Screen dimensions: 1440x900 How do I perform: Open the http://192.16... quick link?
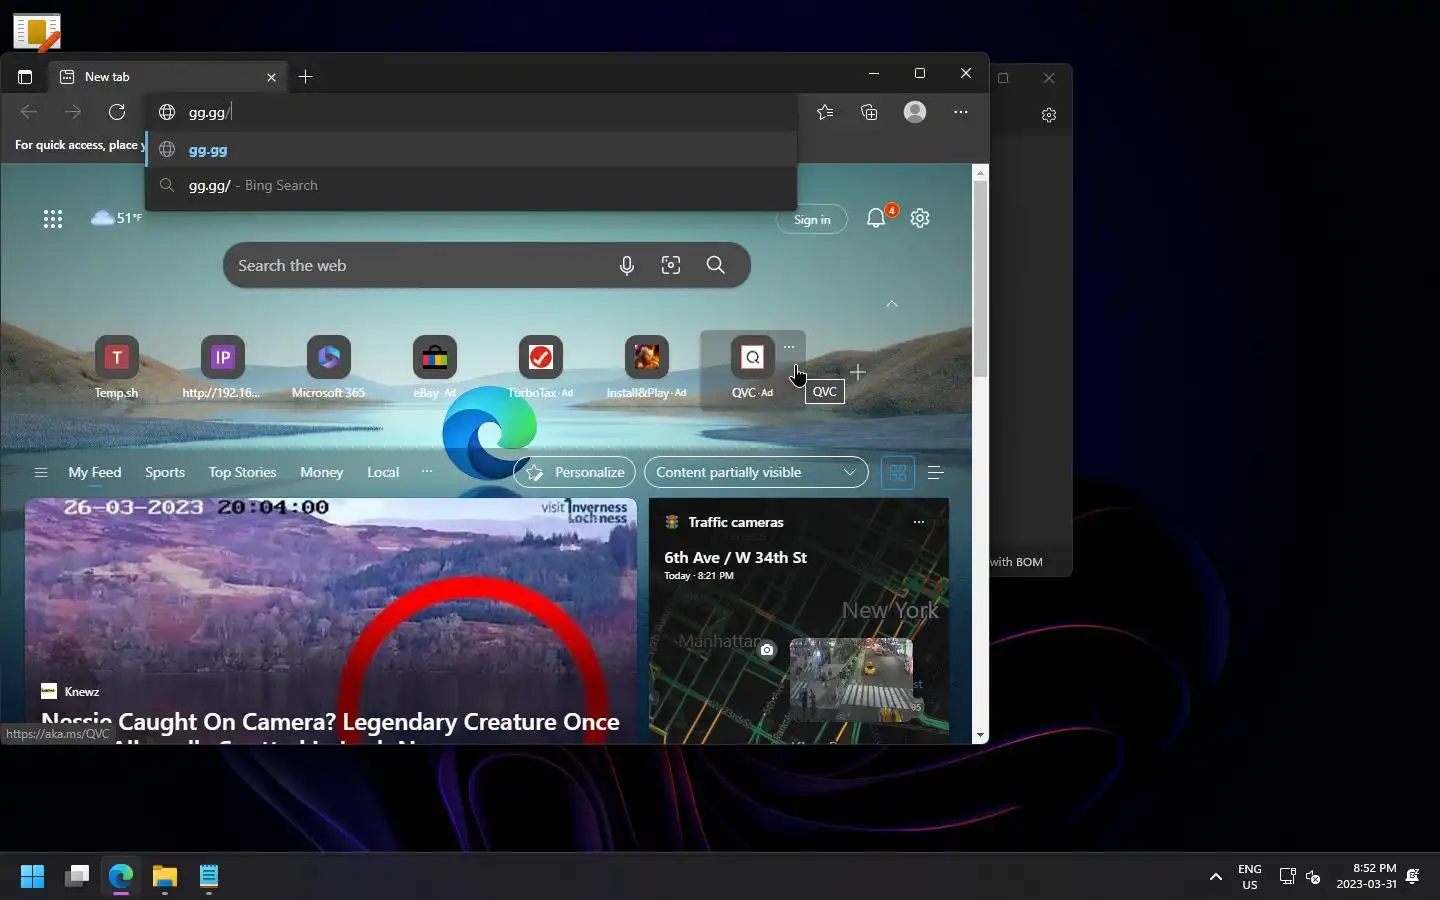coord(222,368)
